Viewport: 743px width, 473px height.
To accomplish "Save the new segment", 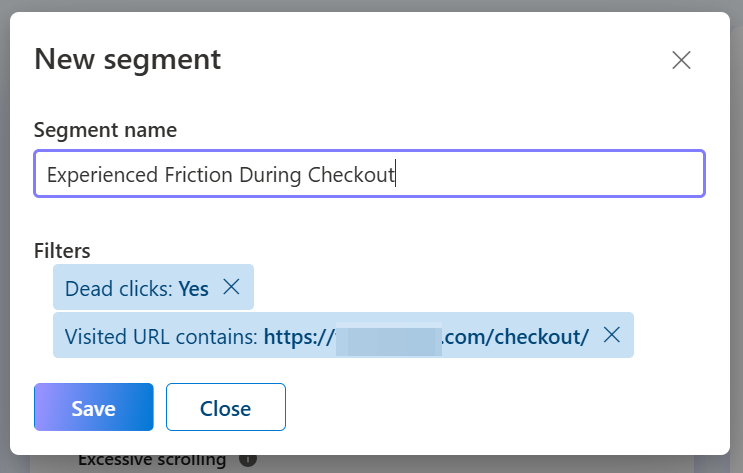I will (x=94, y=407).
